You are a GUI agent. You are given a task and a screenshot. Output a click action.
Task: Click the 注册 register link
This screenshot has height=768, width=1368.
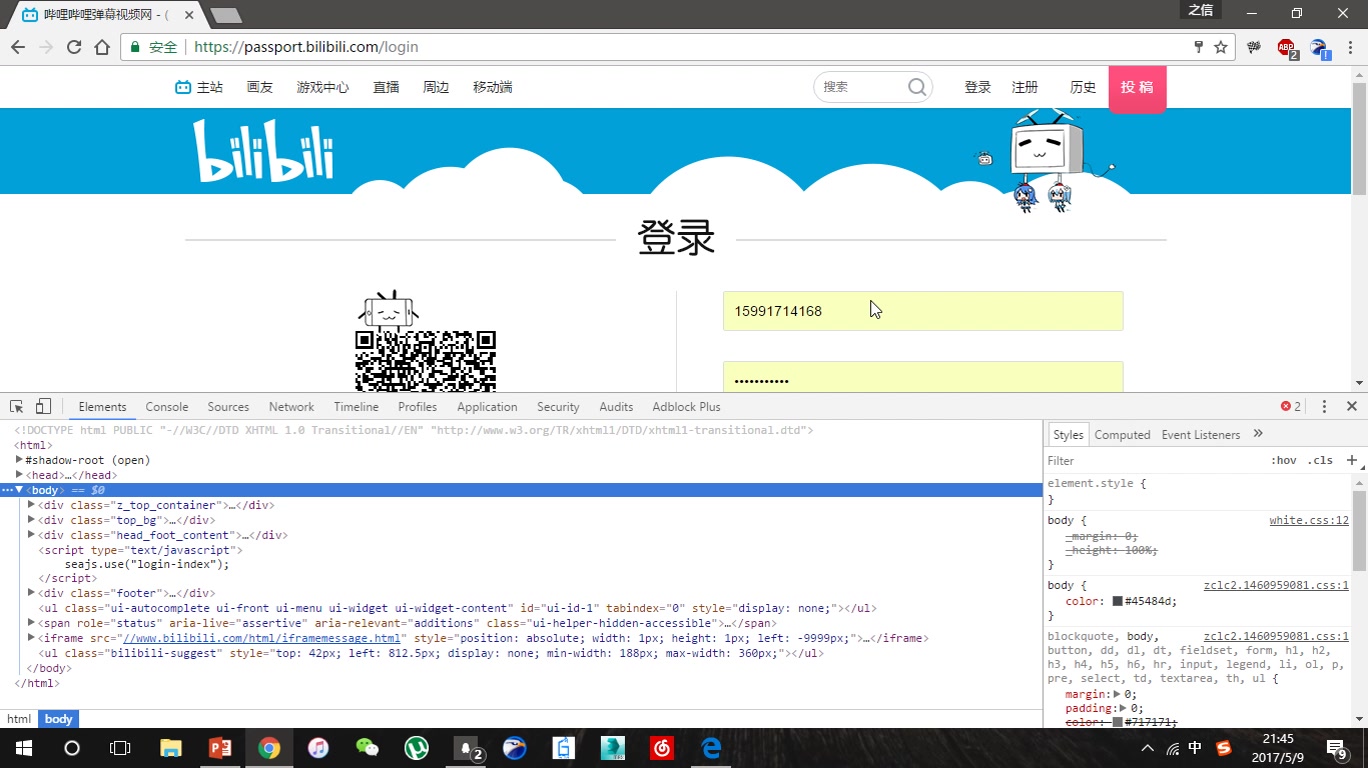tap(1024, 87)
